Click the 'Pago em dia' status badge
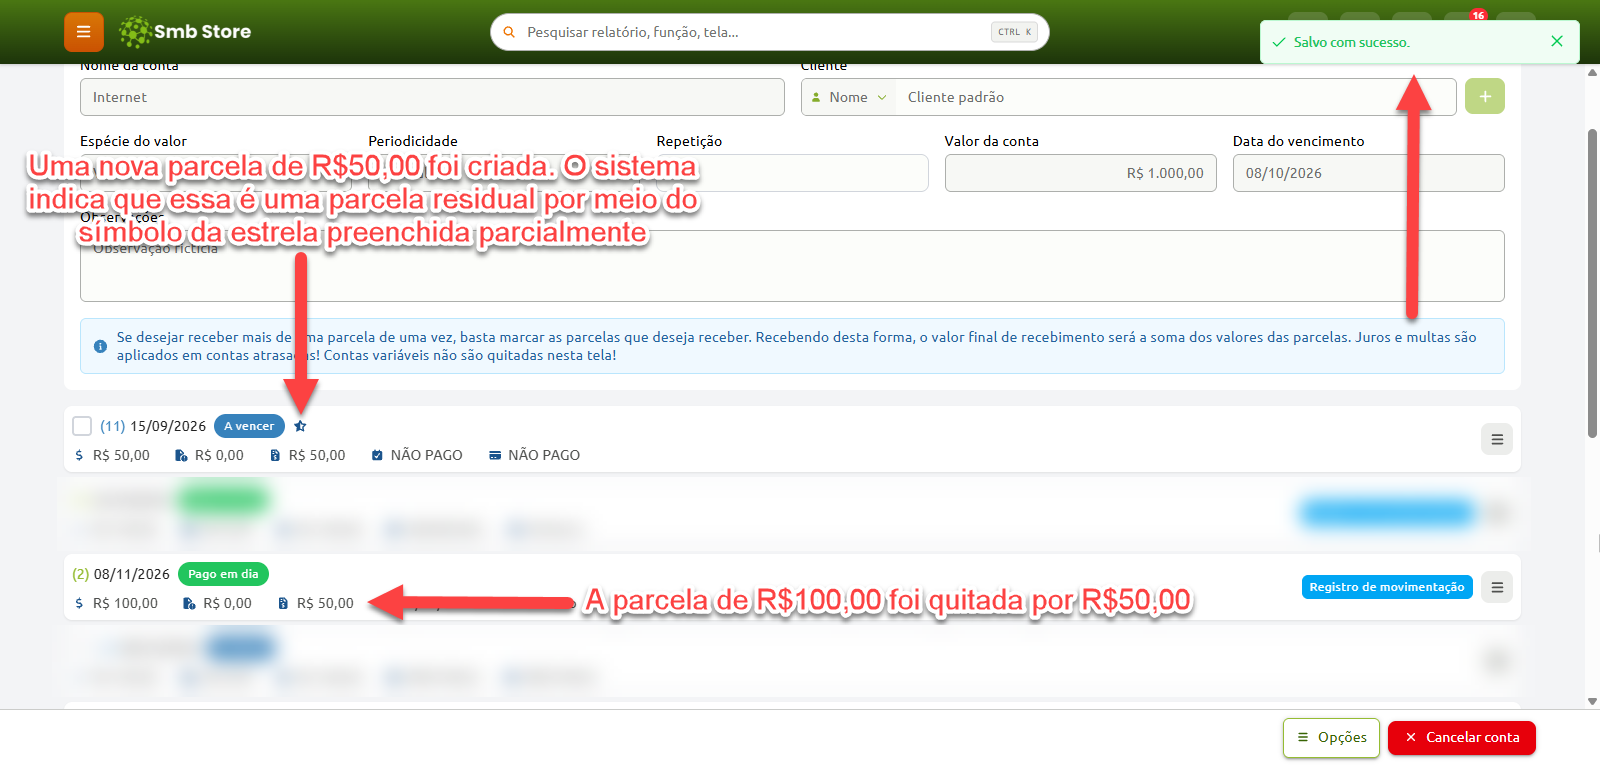The image size is (1600, 765). pyautogui.click(x=223, y=574)
